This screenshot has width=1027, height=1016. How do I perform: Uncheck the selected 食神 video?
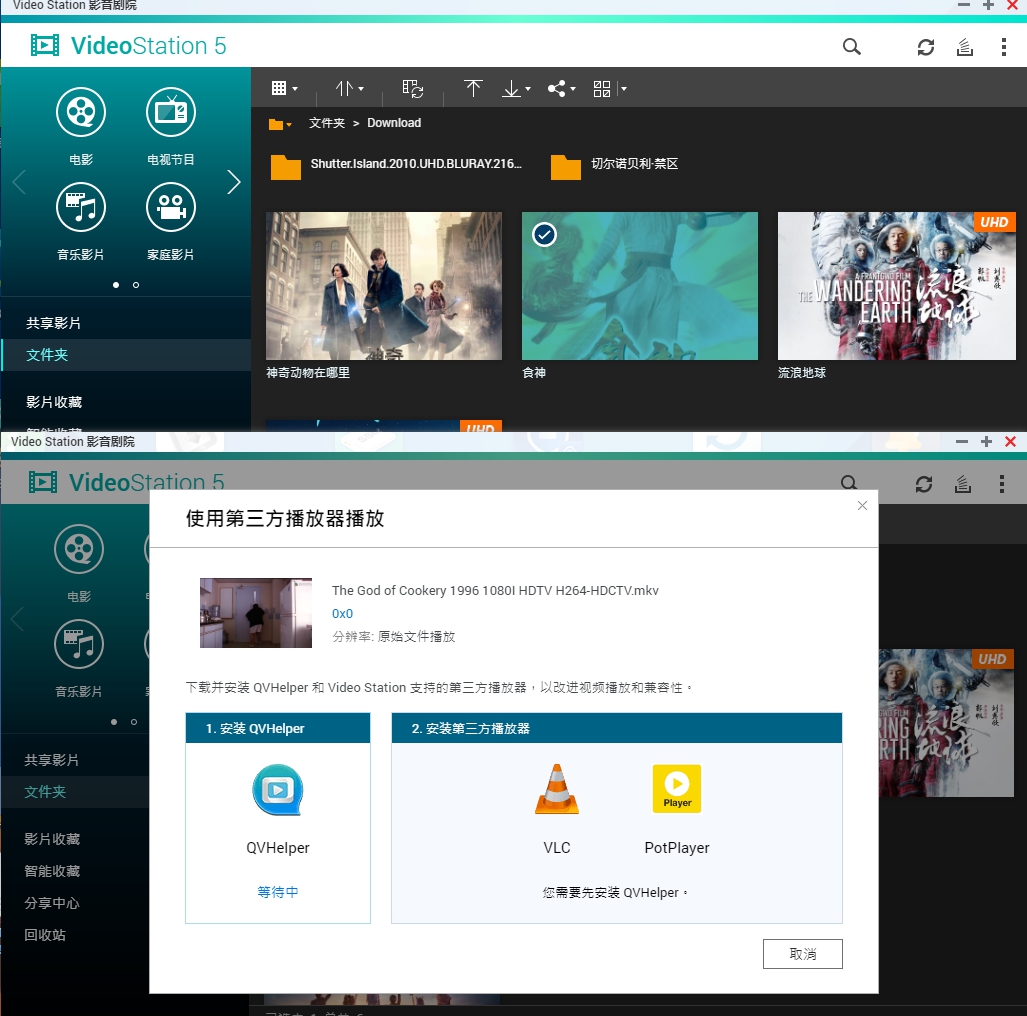click(x=543, y=234)
